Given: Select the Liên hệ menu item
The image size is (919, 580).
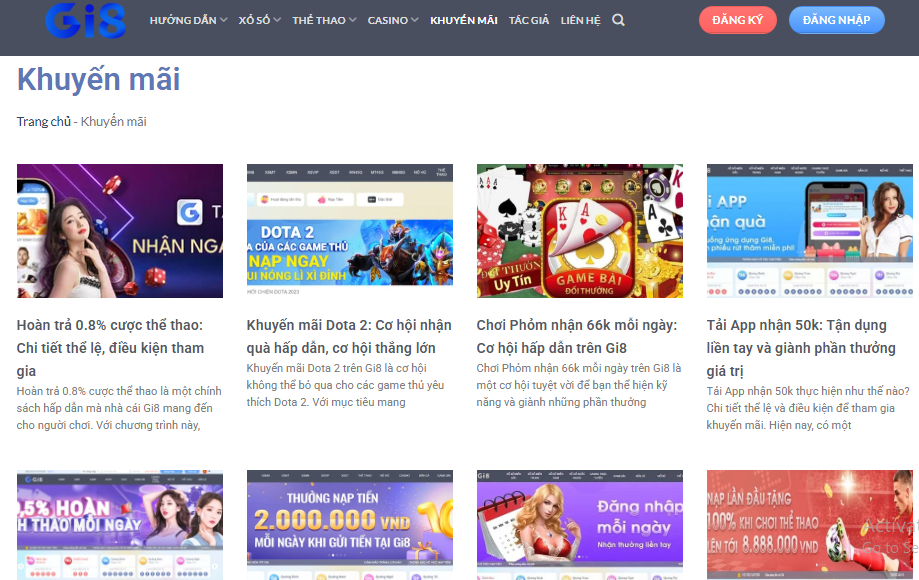Looking at the screenshot, I should point(580,20).
